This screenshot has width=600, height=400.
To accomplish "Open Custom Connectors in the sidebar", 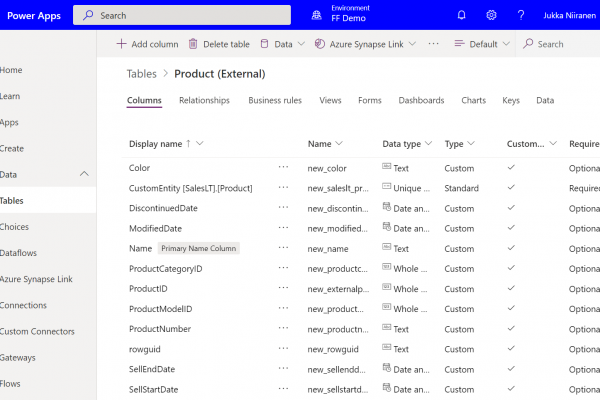I will tap(37, 331).
